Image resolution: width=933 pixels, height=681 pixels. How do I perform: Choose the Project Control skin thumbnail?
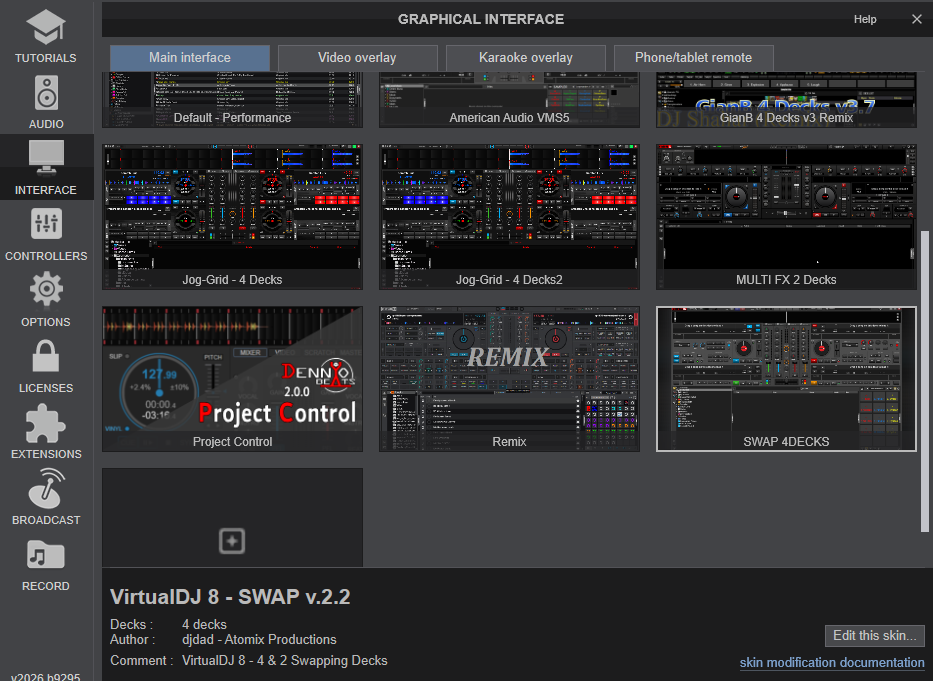click(232, 379)
